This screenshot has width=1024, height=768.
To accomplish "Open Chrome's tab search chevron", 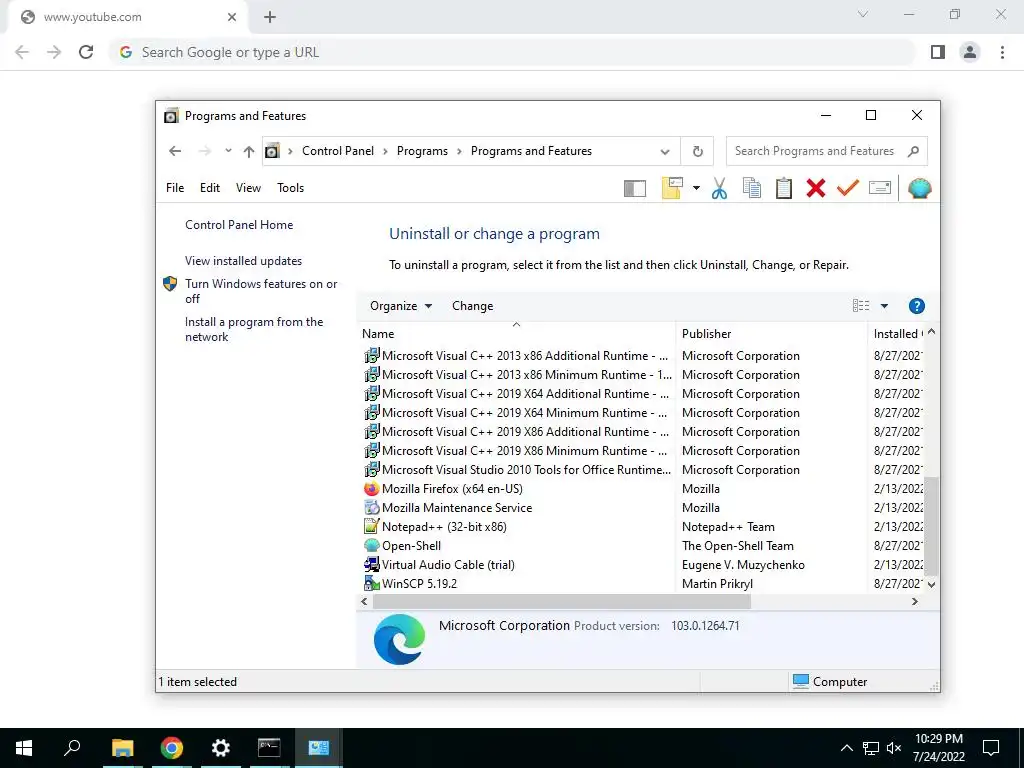I will 863,14.
